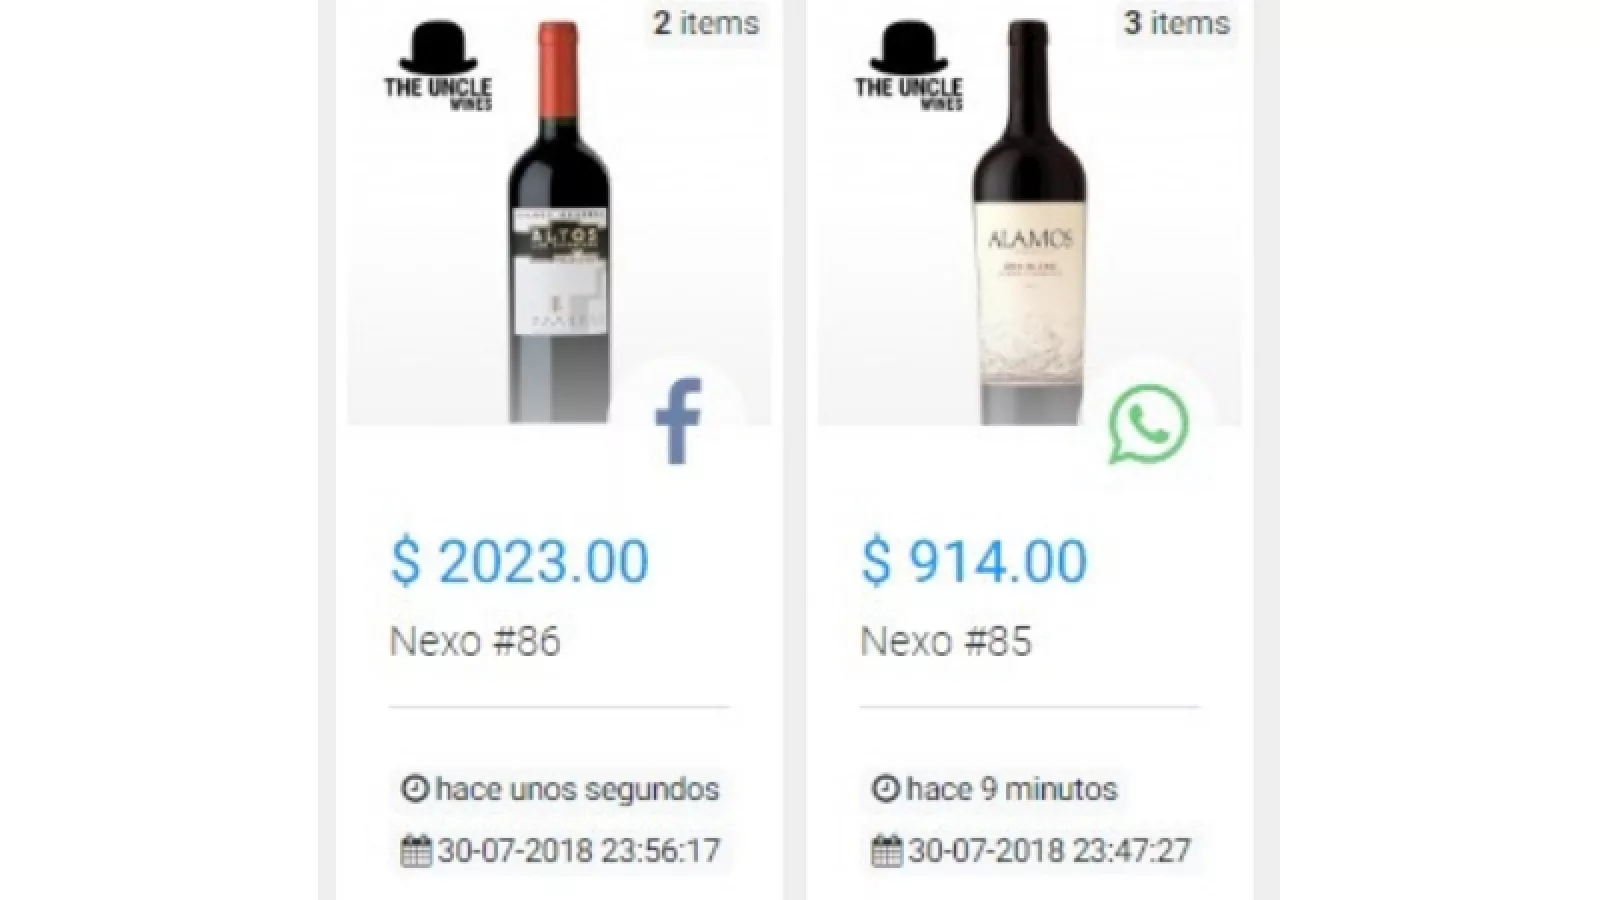Click the Facebook icon on Nexo #86 card

point(679,420)
